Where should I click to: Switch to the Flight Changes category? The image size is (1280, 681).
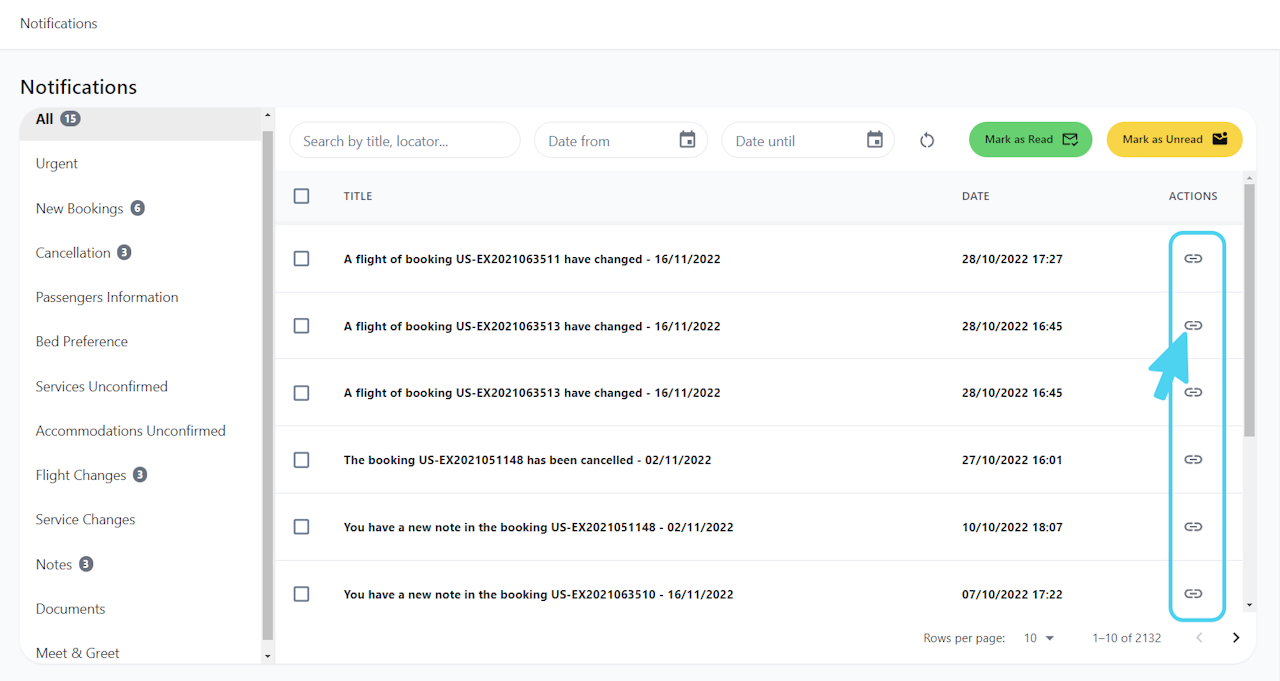pos(81,475)
